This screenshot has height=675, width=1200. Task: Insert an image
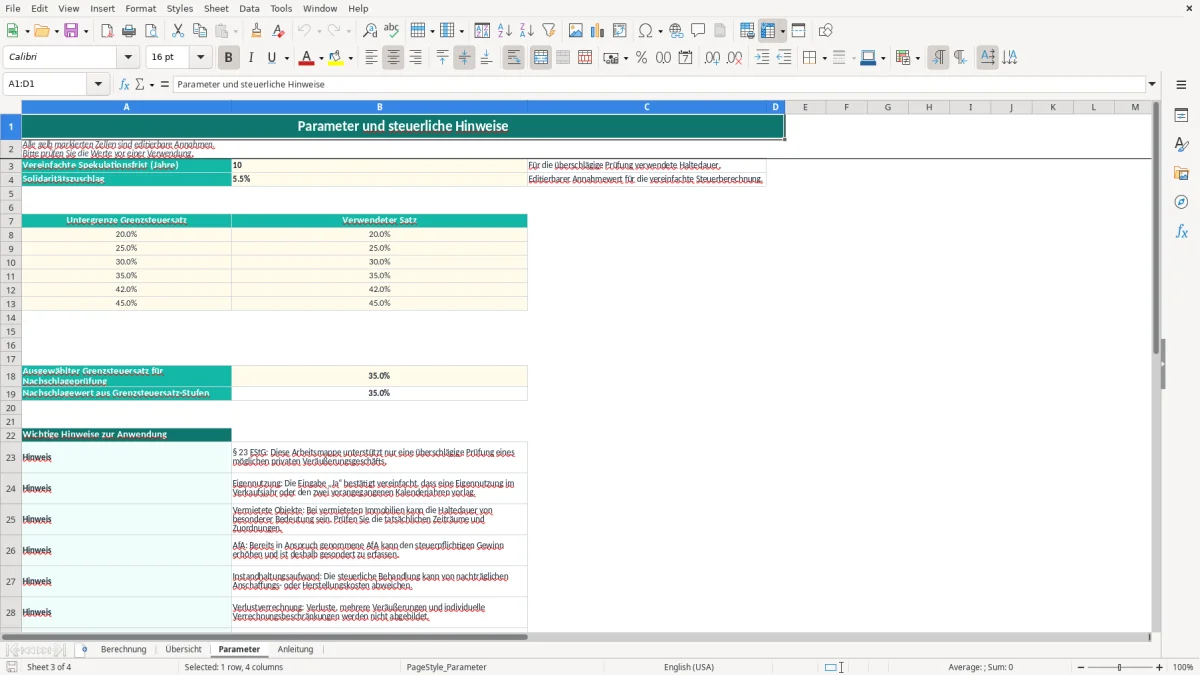click(x=576, y=31)
